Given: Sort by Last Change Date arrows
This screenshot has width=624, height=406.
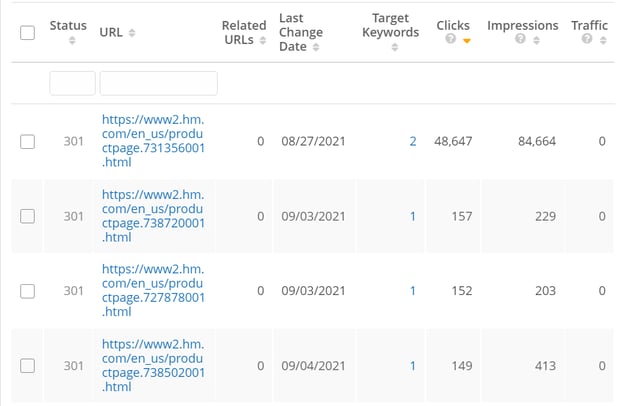Looking at the screenshot, I should tap(316, 47).
